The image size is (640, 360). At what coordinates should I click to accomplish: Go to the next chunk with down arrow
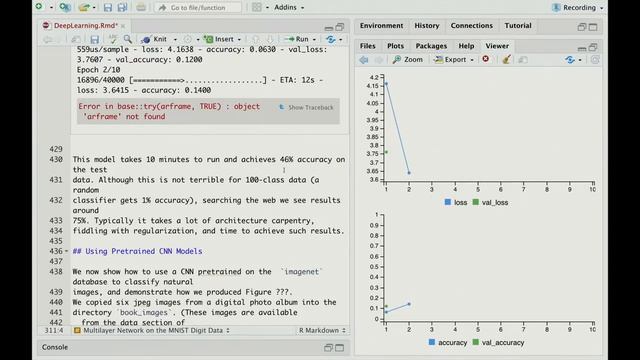pos(270,39)
